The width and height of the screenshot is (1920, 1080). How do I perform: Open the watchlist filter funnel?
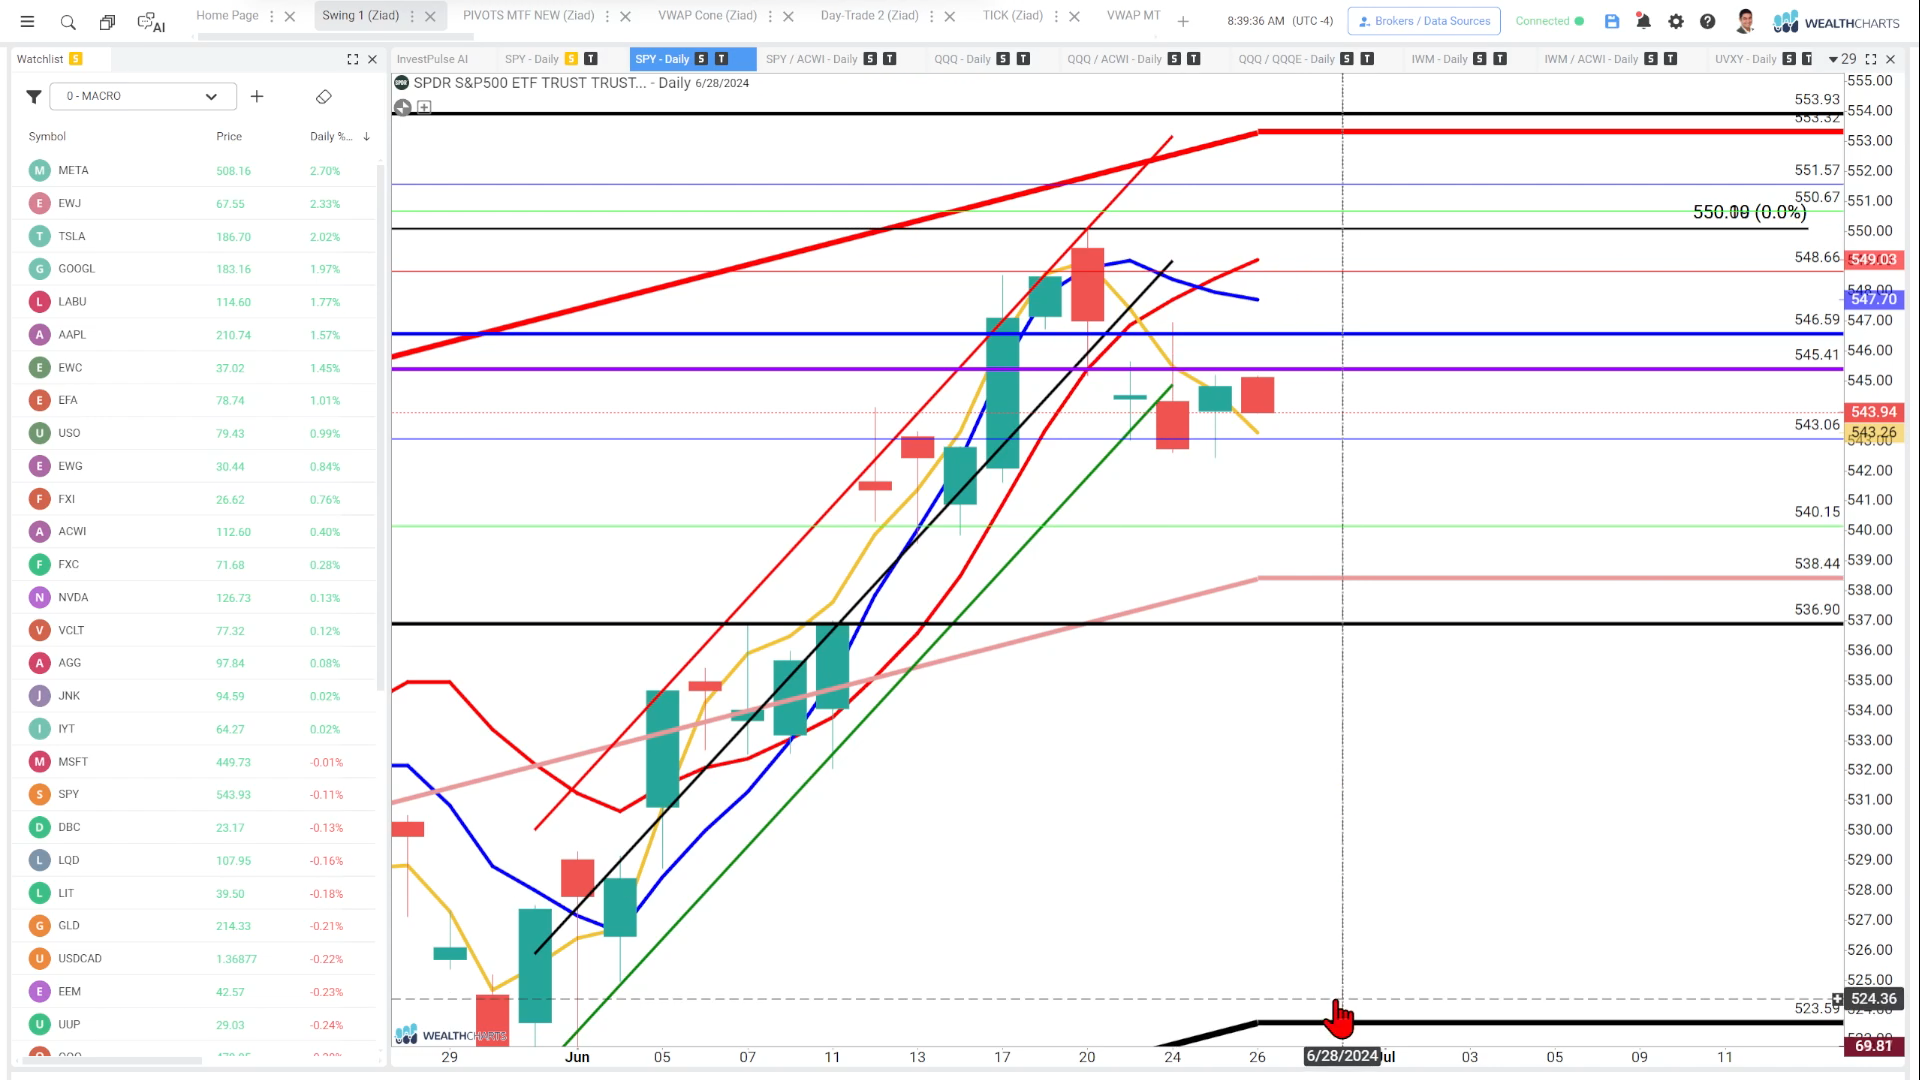34,96
